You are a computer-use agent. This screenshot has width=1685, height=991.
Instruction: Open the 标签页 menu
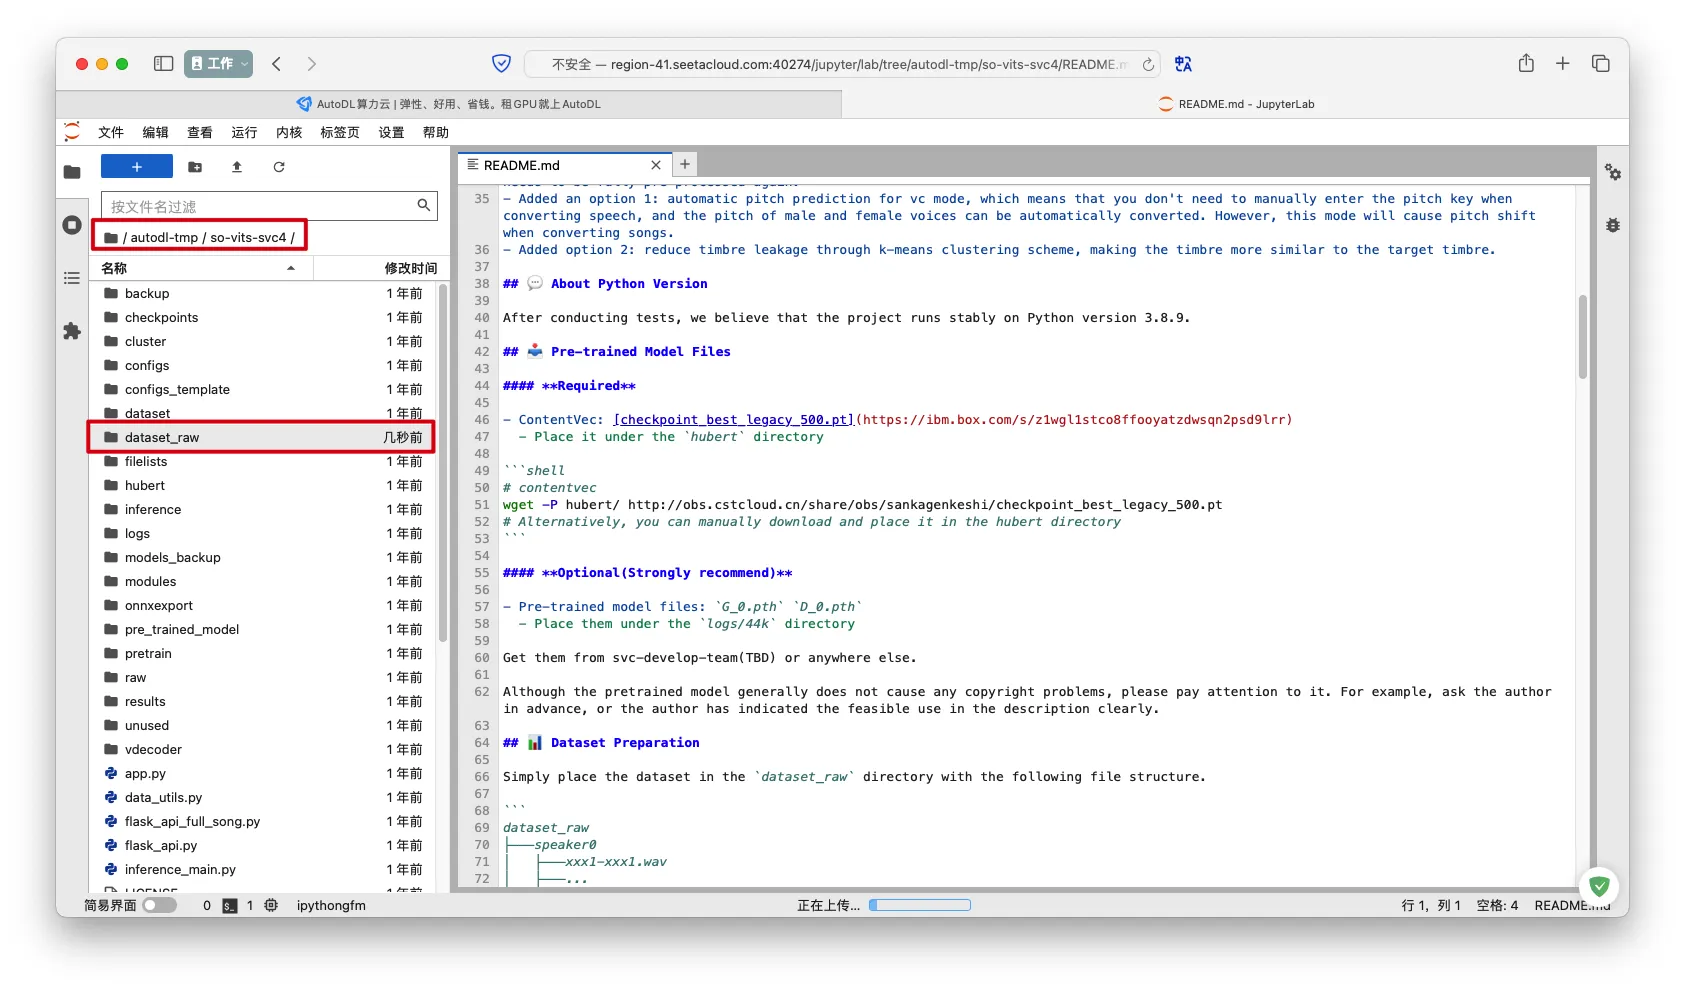[340, 132]
